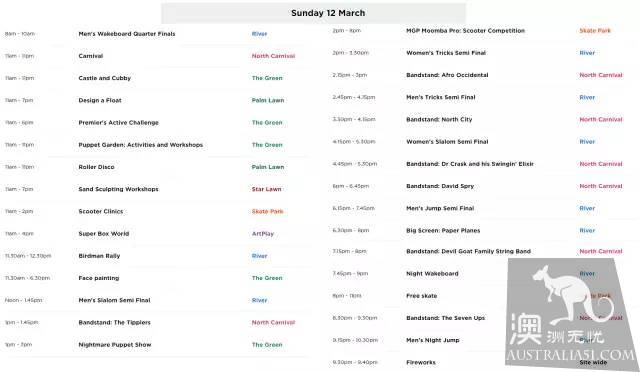Open Premier's Active Challenge event
The height and width of the screenshot is (372, 640).
coord(118,123)
